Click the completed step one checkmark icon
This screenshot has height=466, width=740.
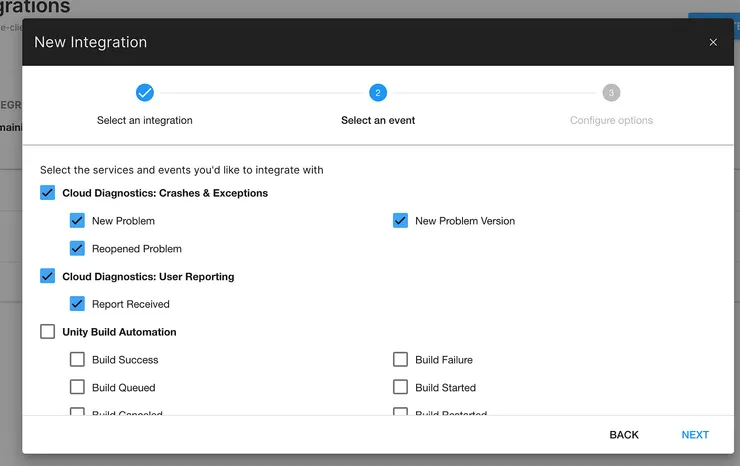145,93
